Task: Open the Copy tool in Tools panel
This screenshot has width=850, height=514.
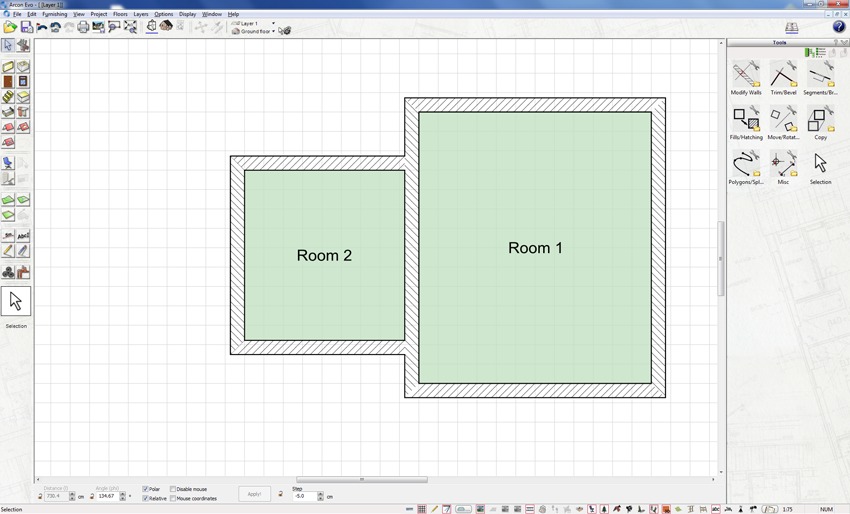Action: [x=820, y=123]
